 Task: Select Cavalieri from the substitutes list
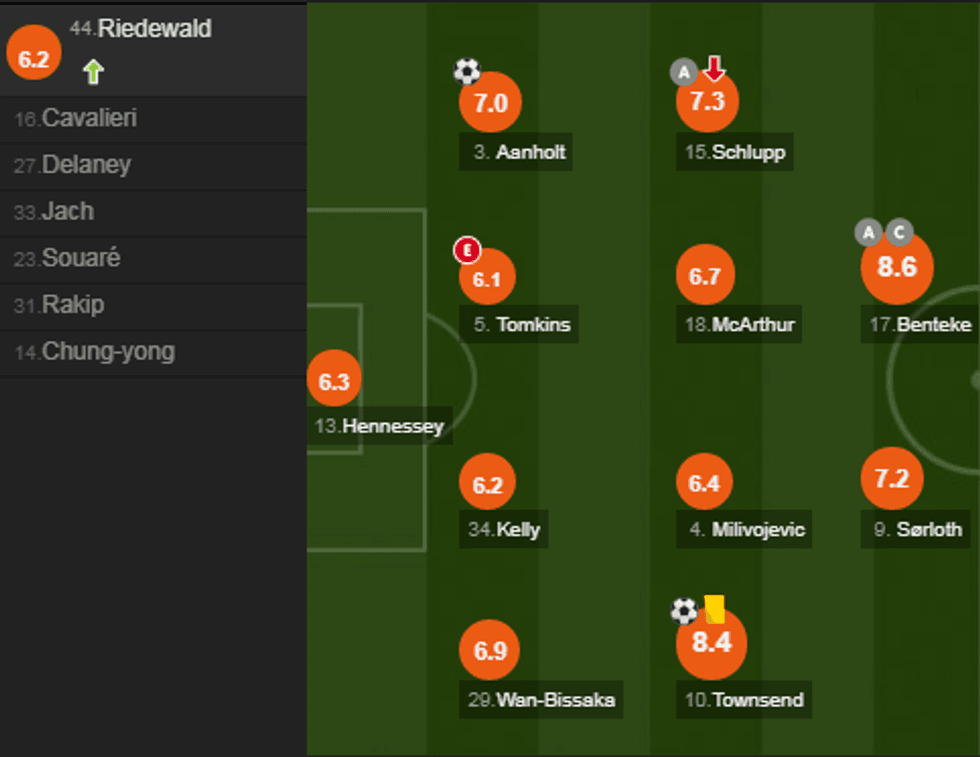[90, 118]
